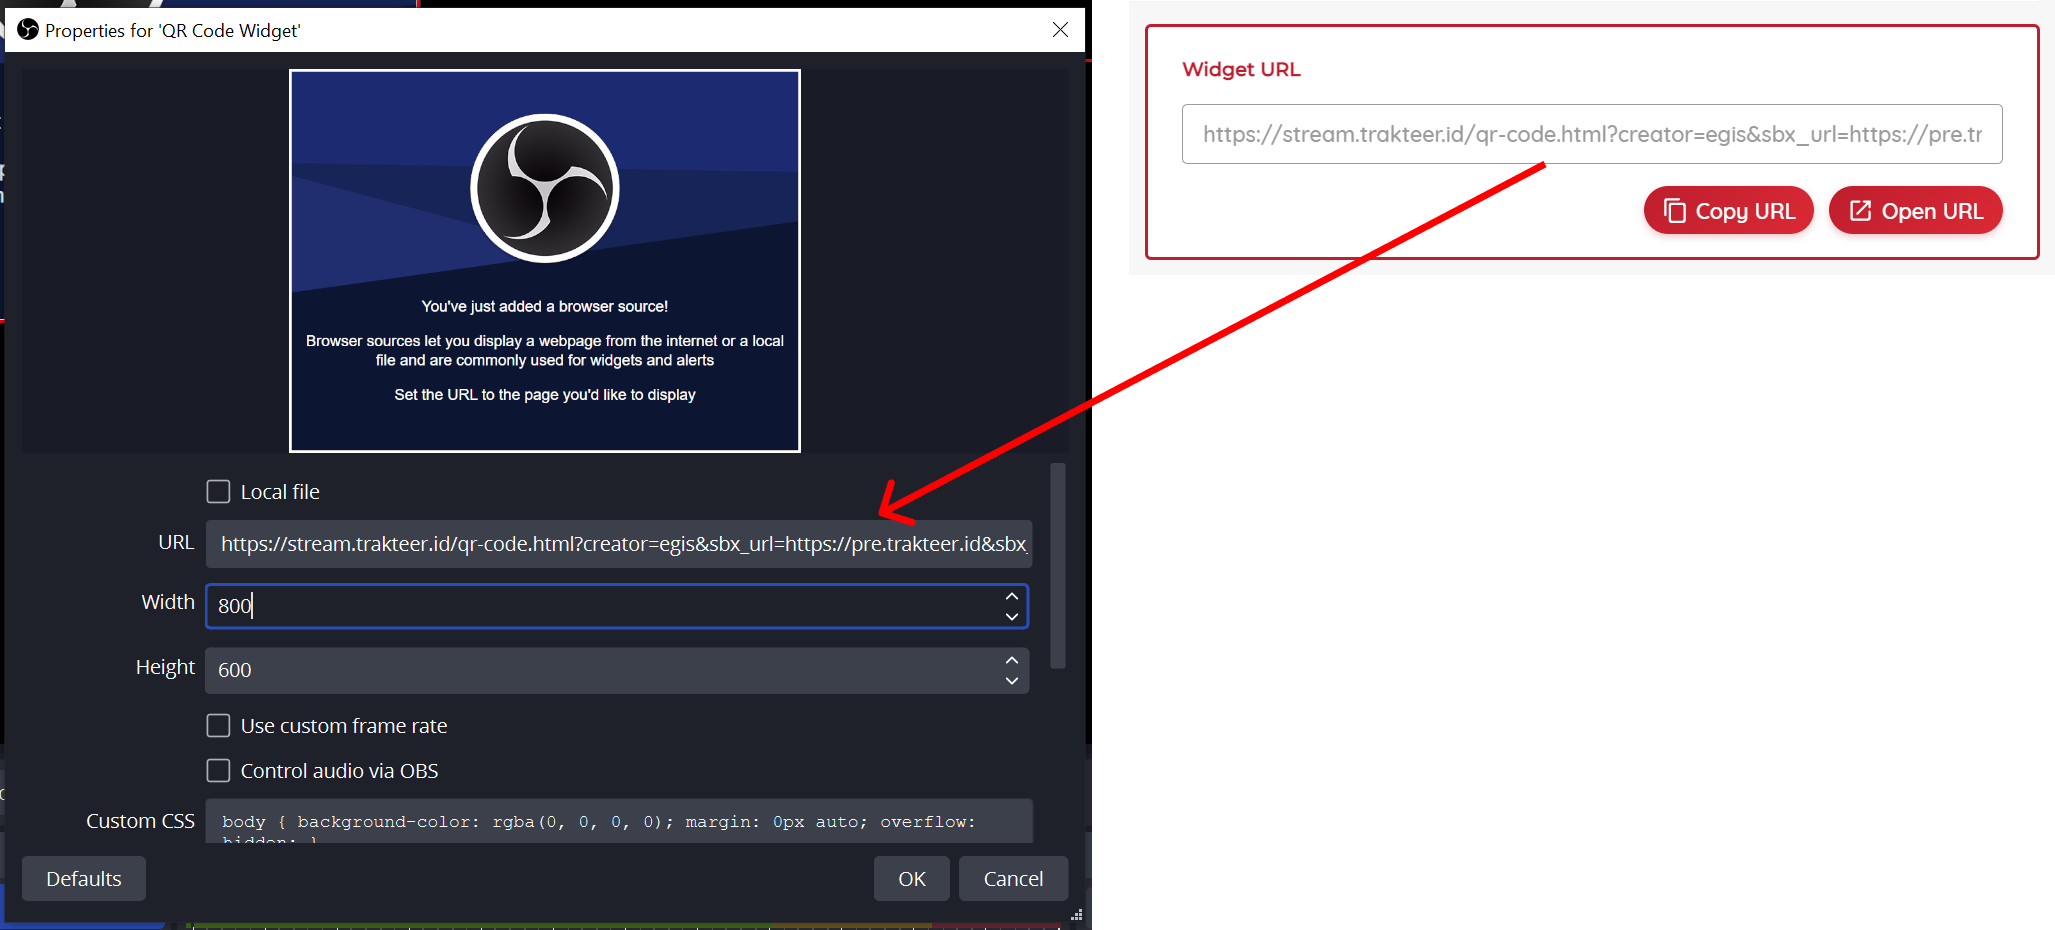This screenshot has height=930, width=2055.
Task: Click the OBS logo in the dialog title bar
Action: [27, 30]
